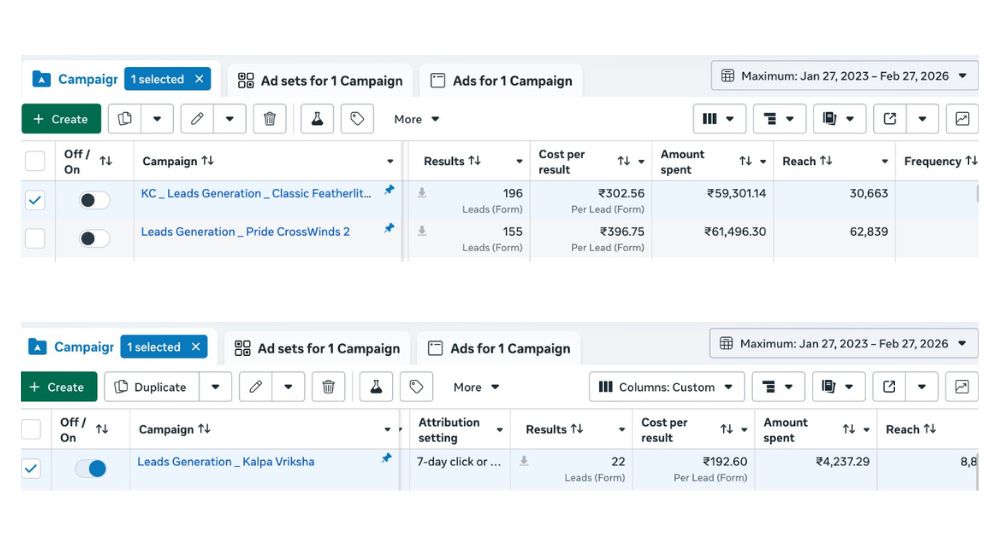Viewport: 1000px width, 550px height.
Task: Expand the upper panel's date range dropdown
Action: click(845, 76)
